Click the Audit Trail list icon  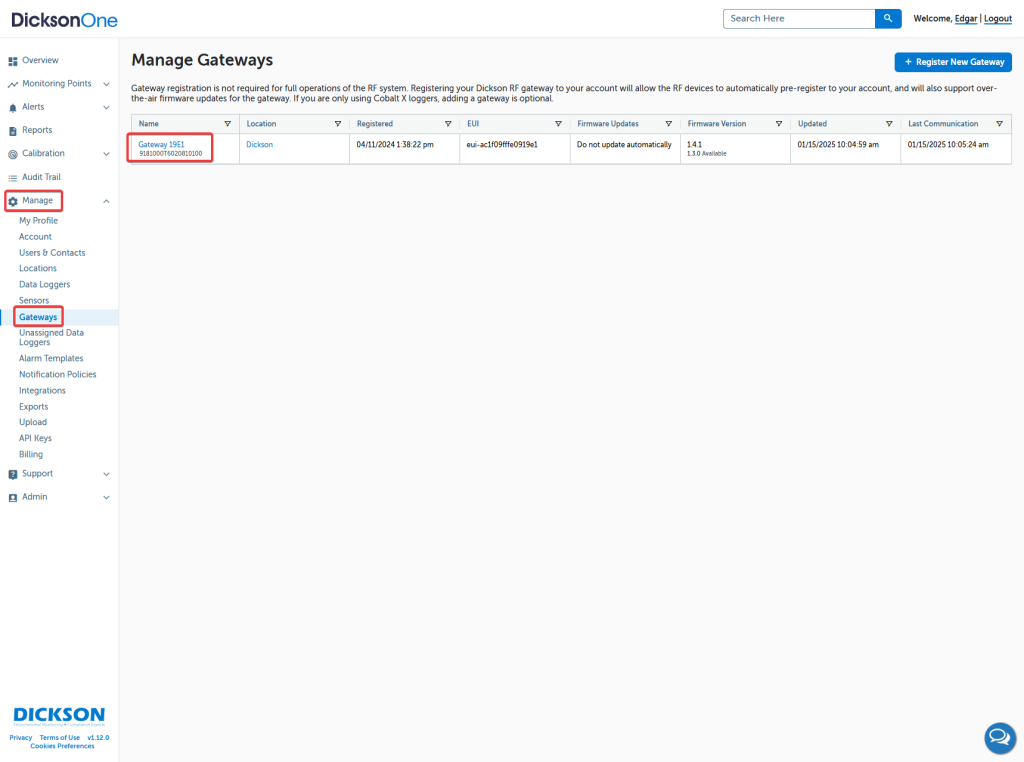[13, 178]
